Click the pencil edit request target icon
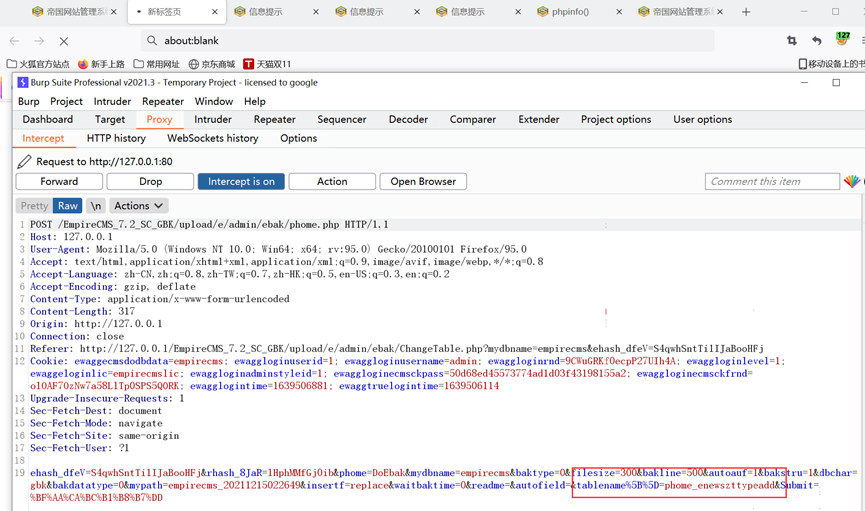The image size is (865, 511). (x=24, y=161)
